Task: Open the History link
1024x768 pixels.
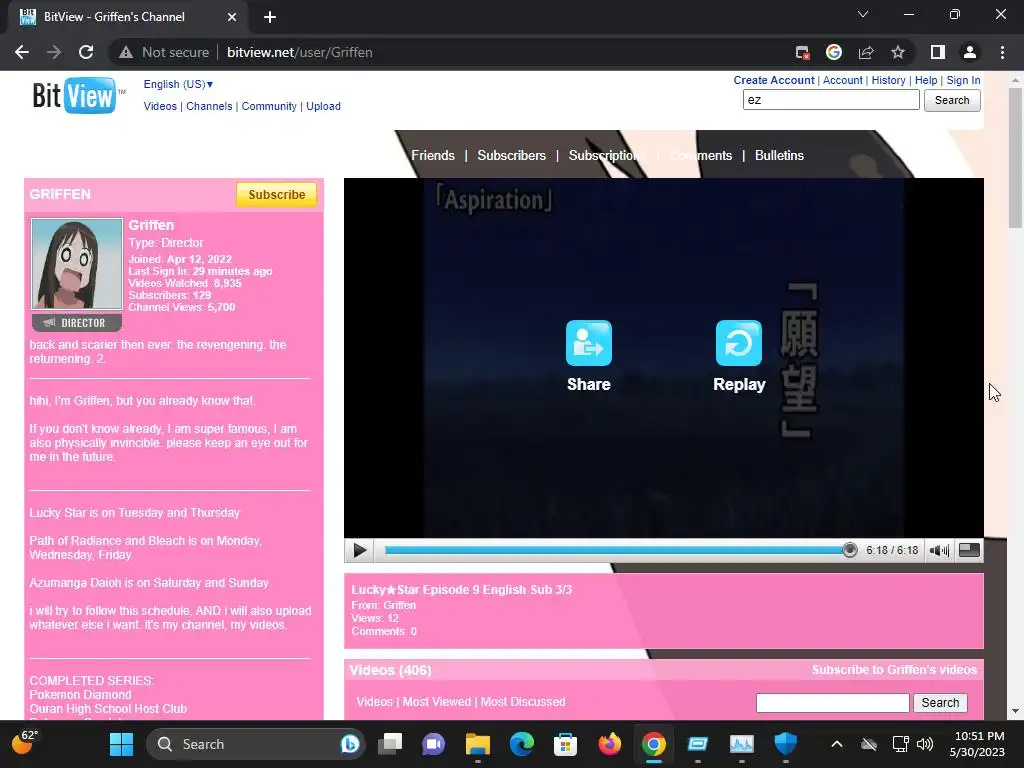Action: point(888,80)
